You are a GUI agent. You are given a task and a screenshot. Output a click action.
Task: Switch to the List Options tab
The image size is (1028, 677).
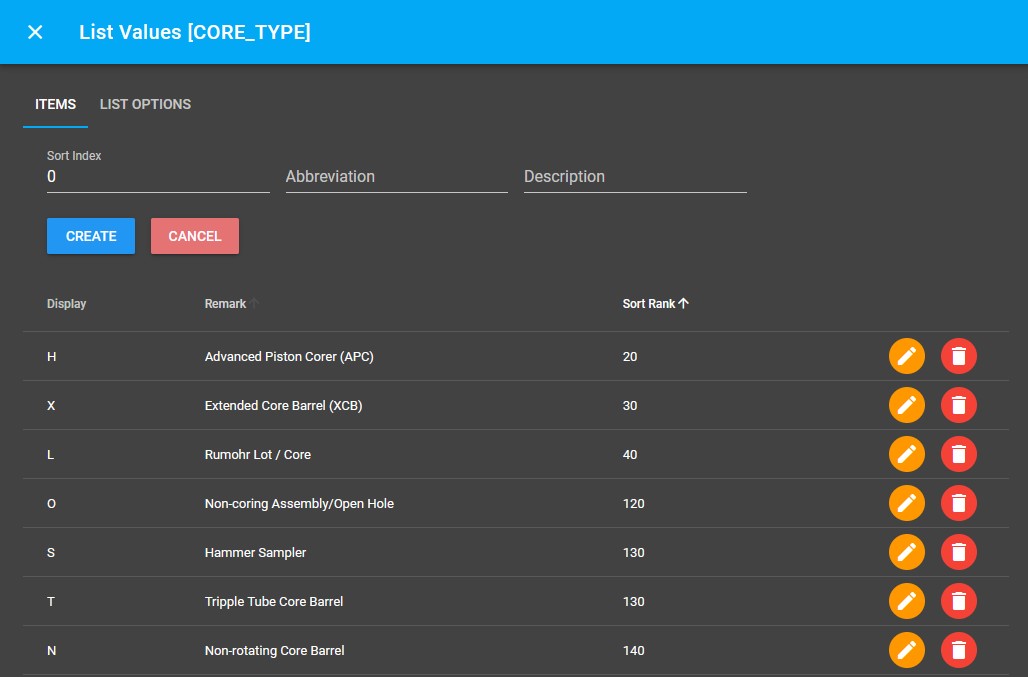point(145,104)
